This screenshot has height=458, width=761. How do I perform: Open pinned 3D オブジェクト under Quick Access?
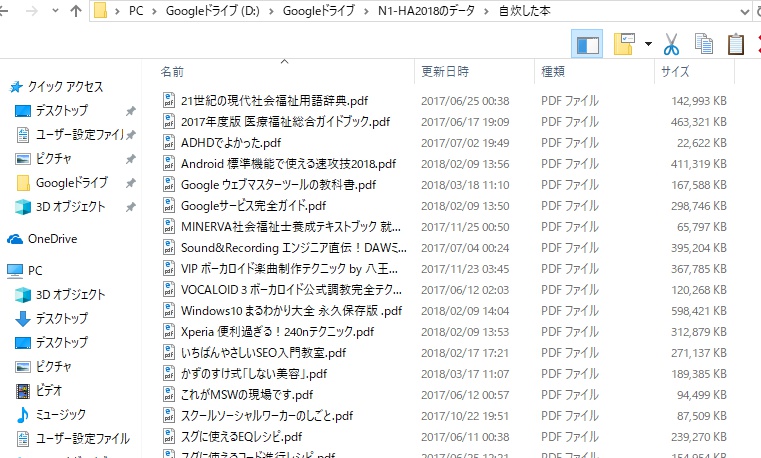(70, 207)
